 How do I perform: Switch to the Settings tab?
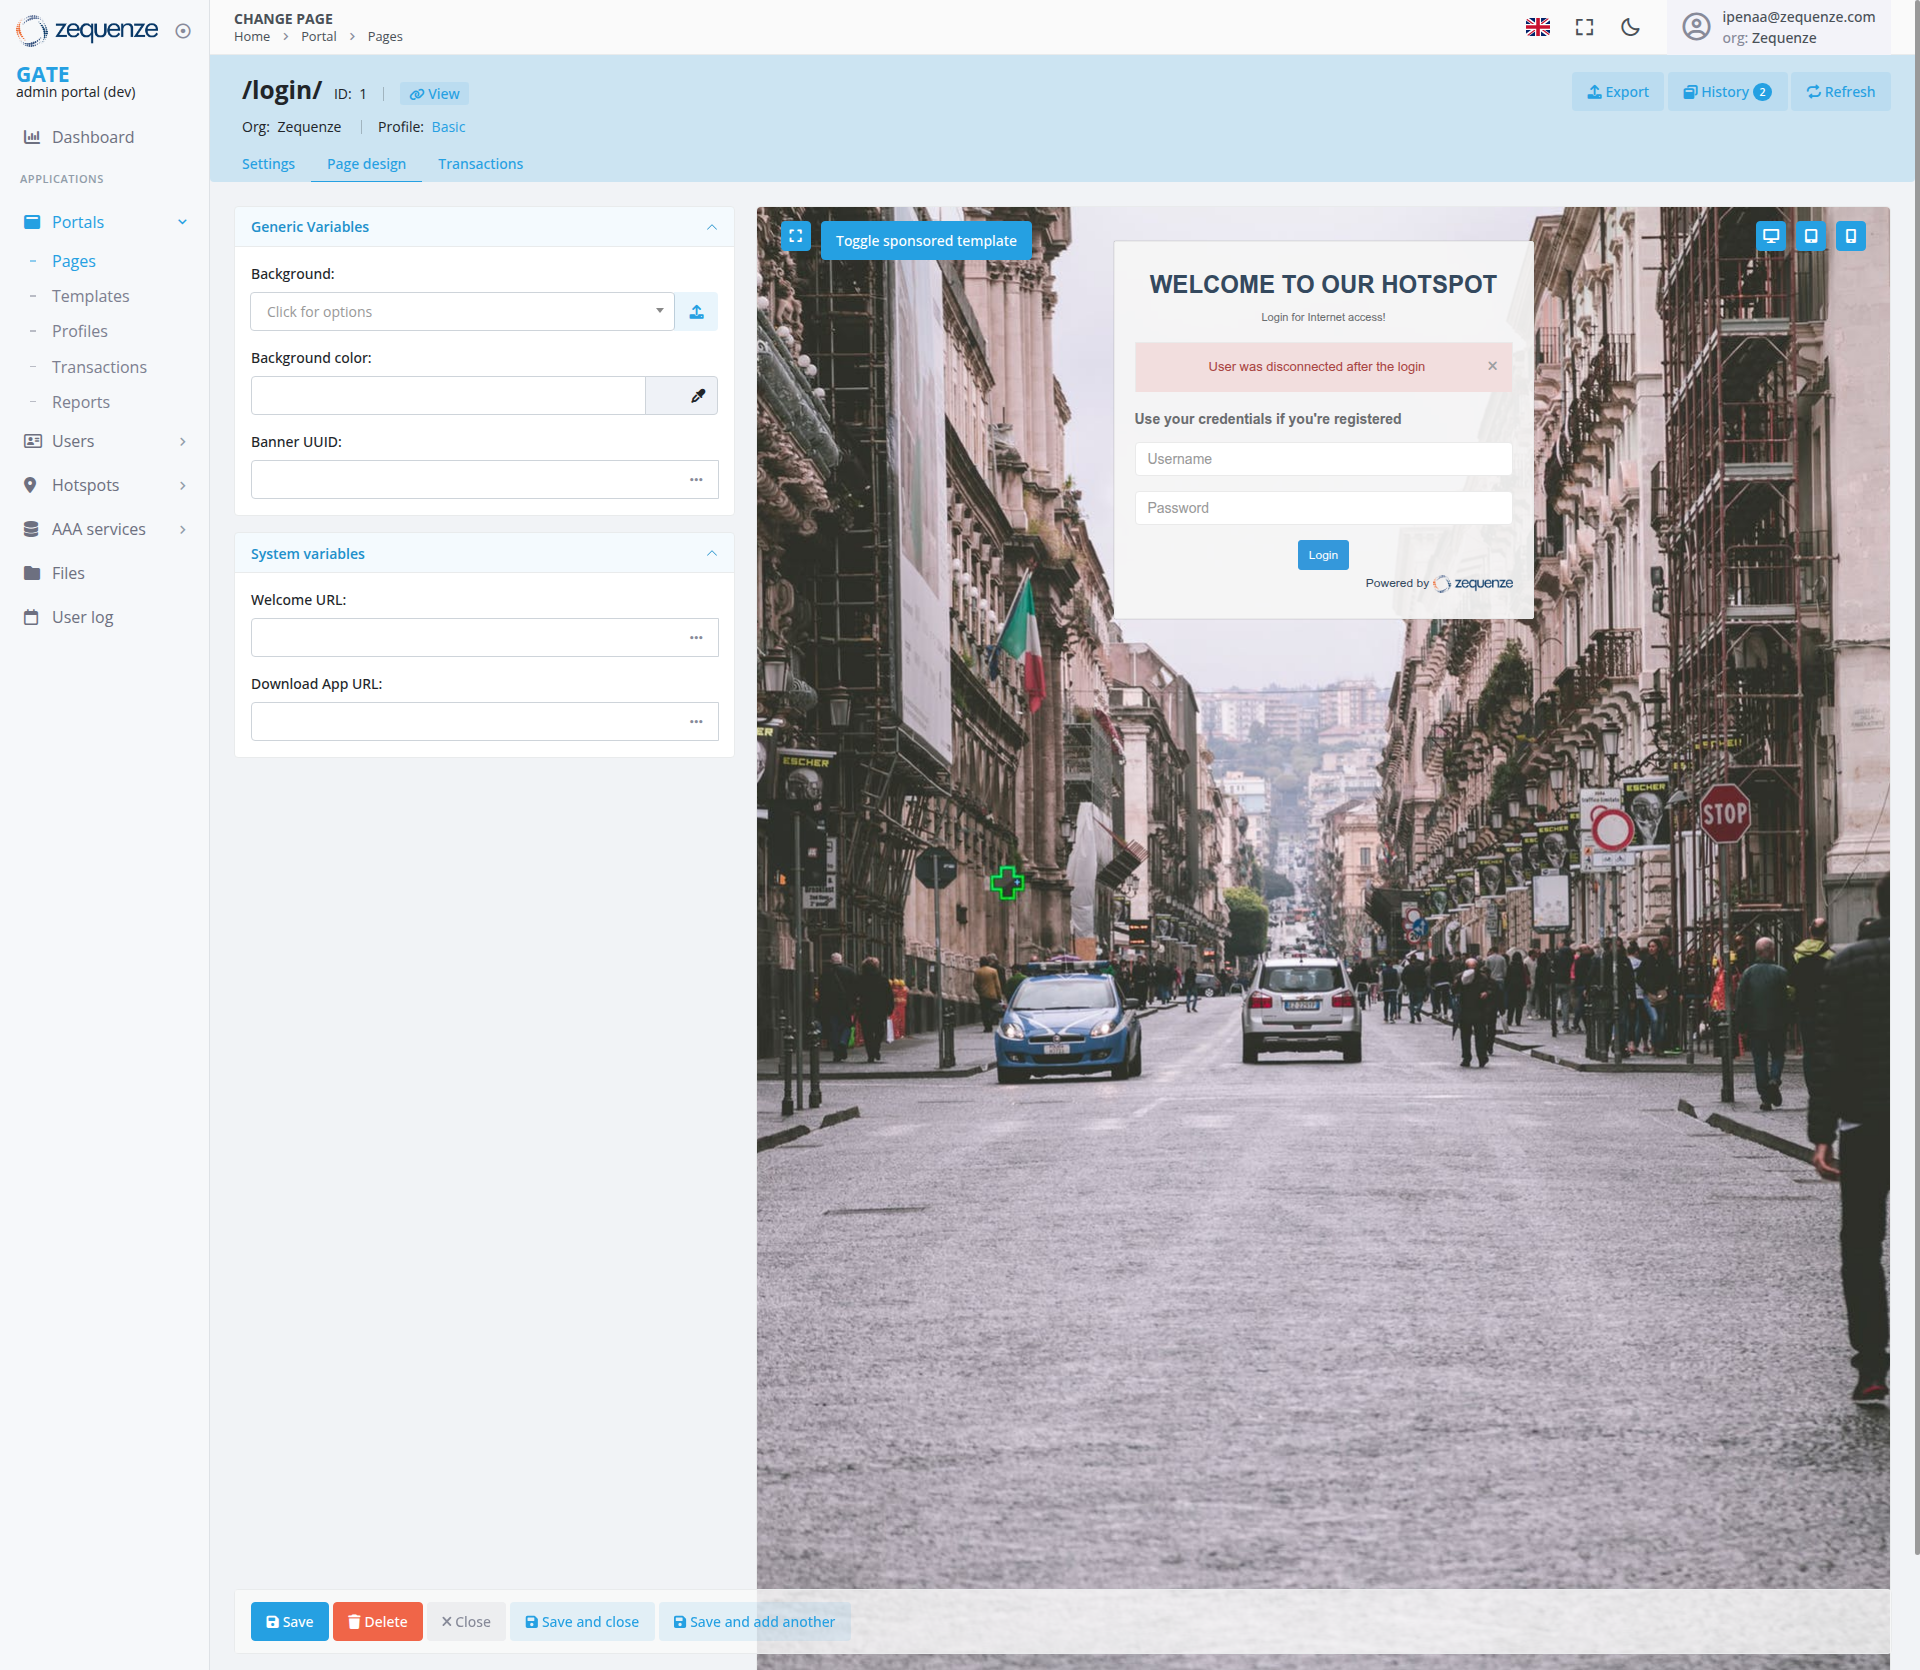268,164
